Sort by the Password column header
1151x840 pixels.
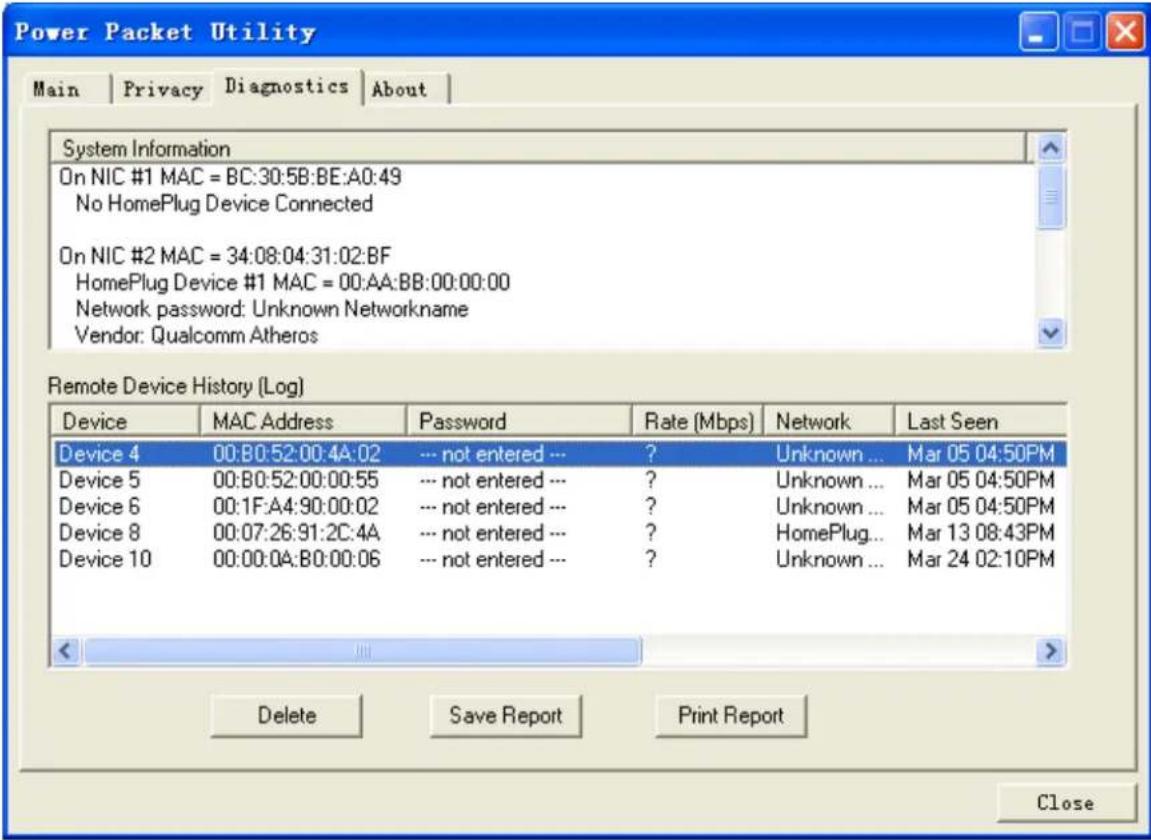(519, 421)
